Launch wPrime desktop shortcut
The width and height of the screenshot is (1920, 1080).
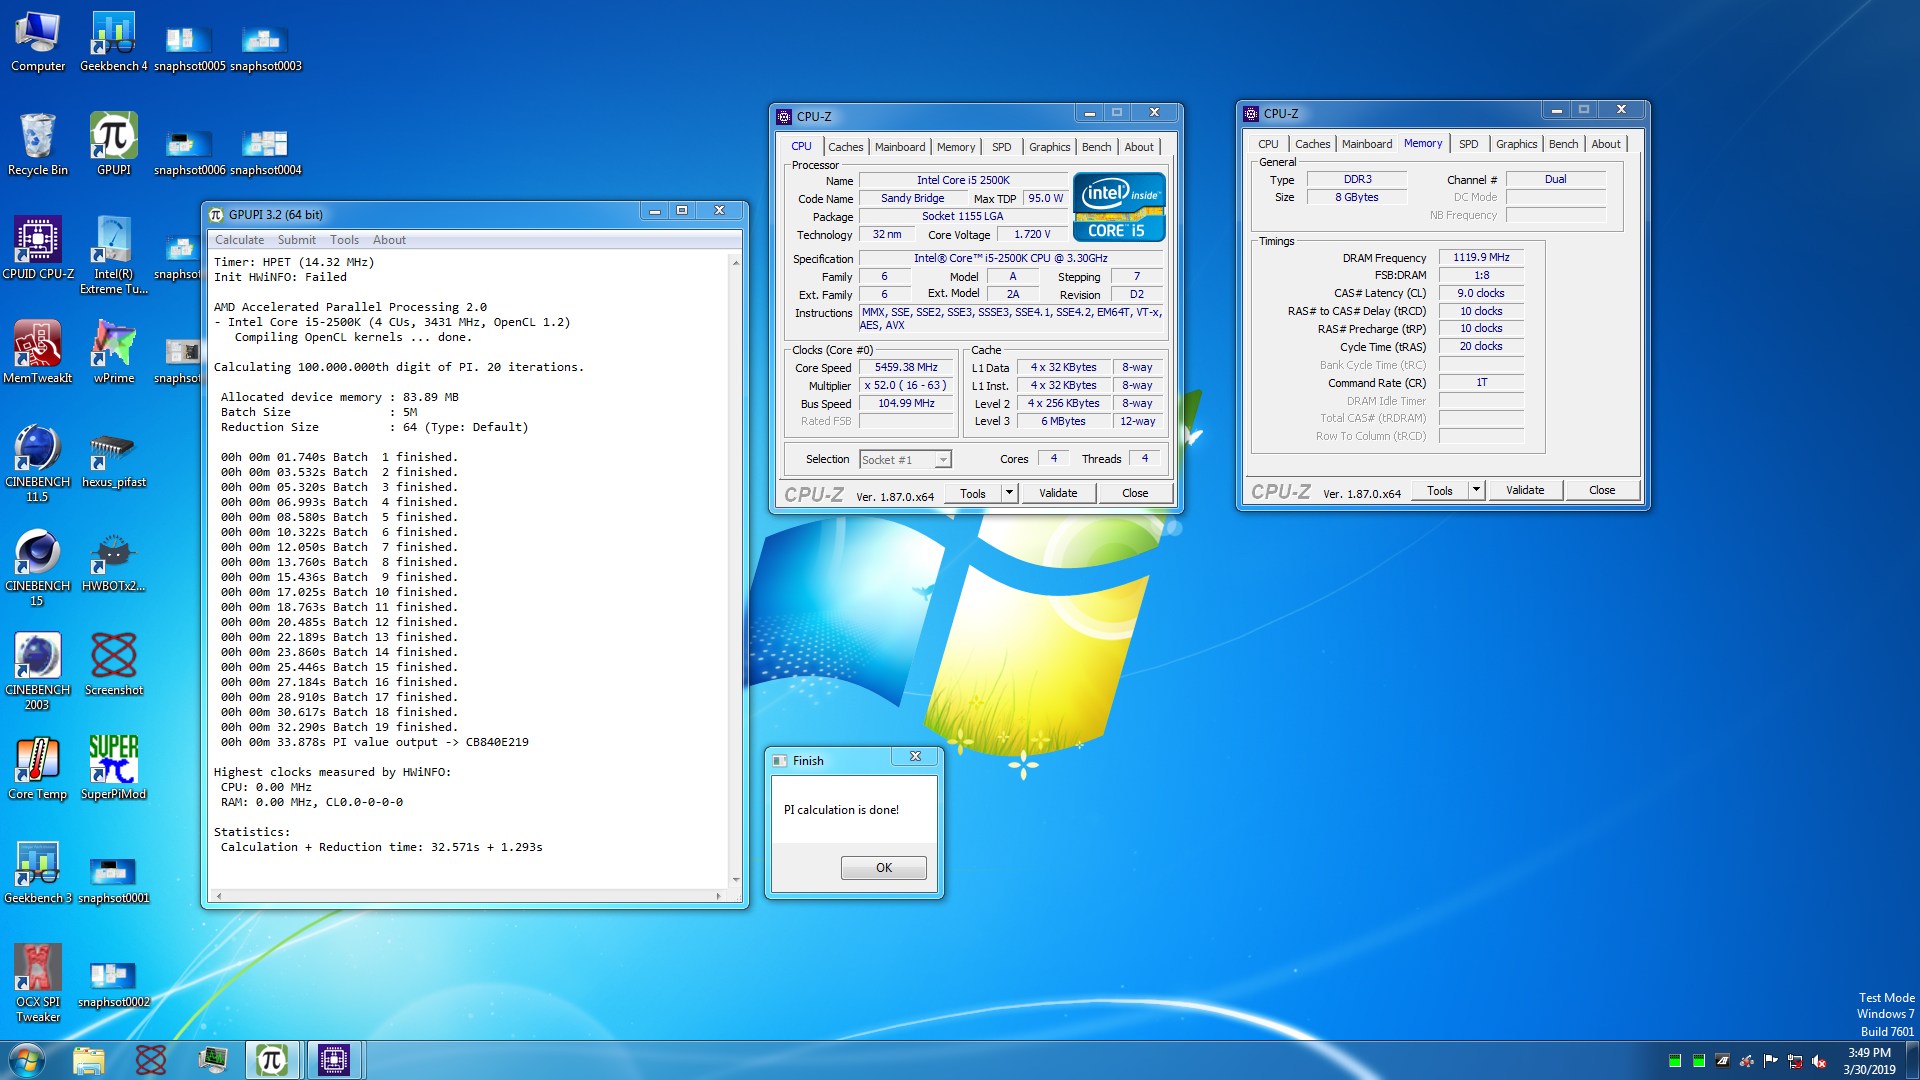(x=113, y=353)
